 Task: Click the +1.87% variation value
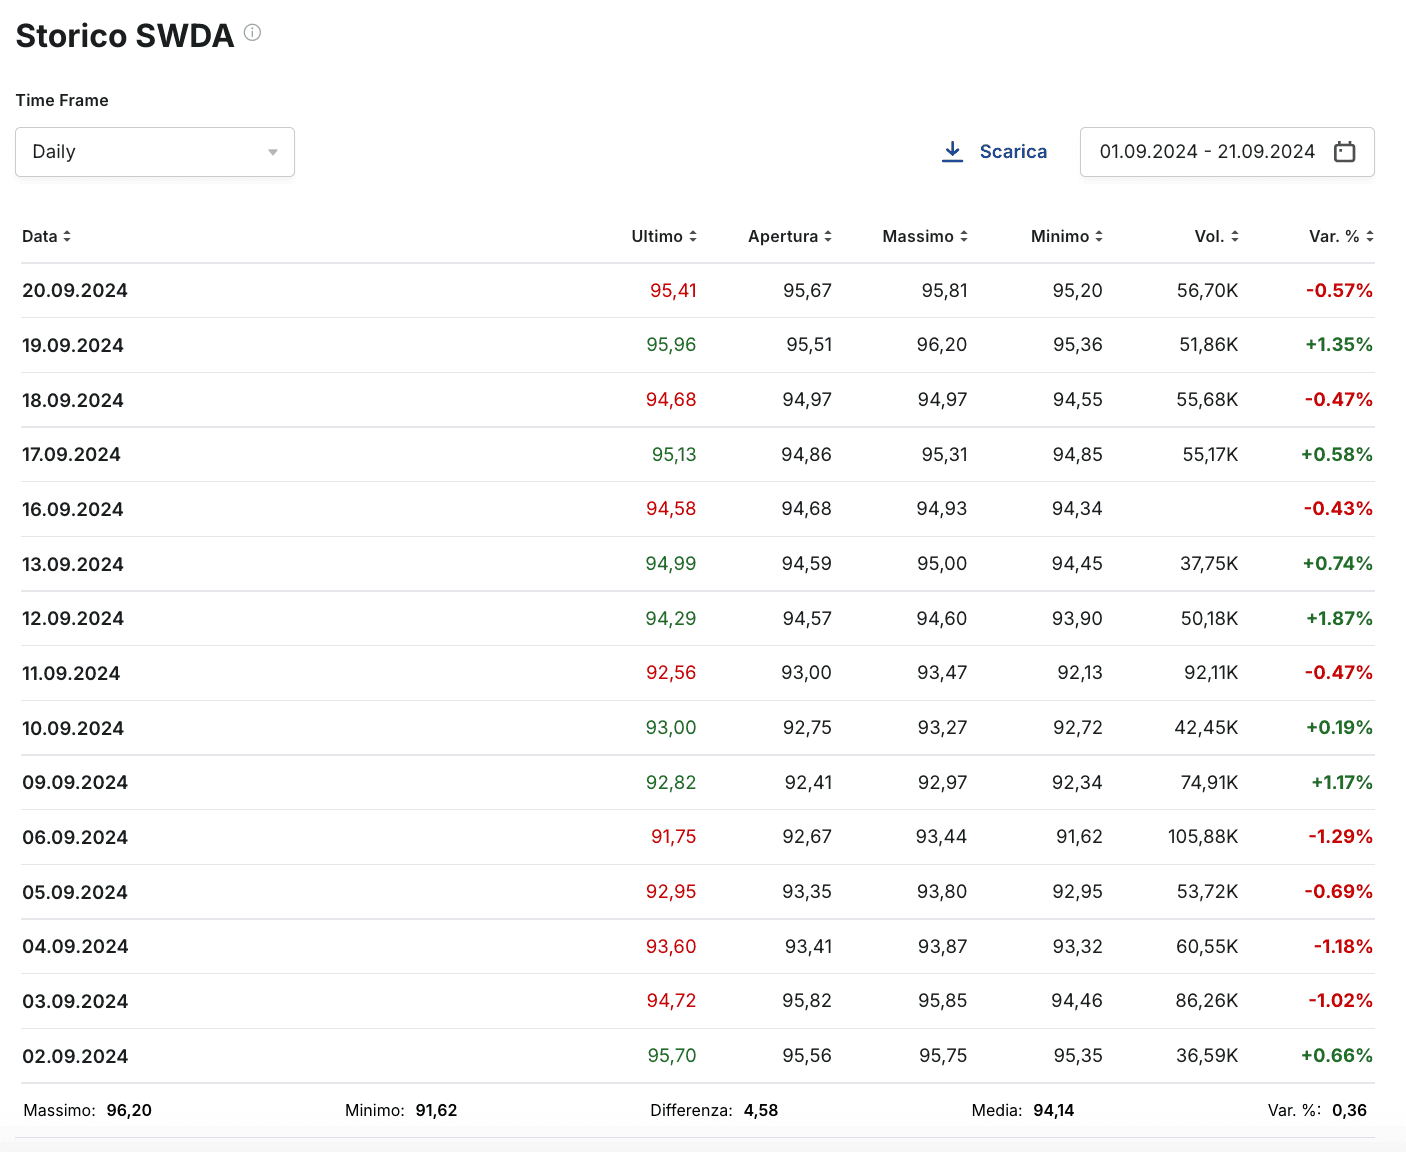click(1339, 619)
